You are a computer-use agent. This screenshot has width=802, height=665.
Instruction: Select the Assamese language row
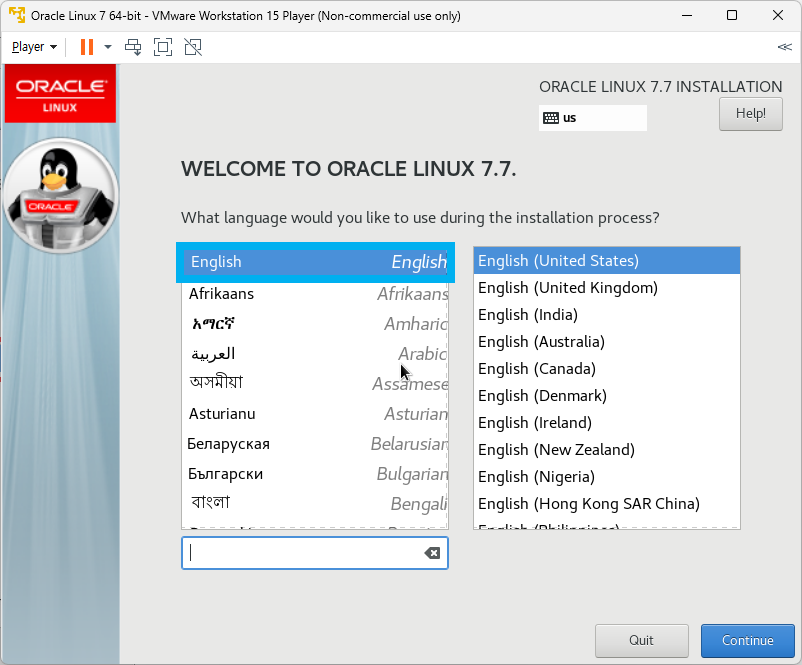coord(315,384)
